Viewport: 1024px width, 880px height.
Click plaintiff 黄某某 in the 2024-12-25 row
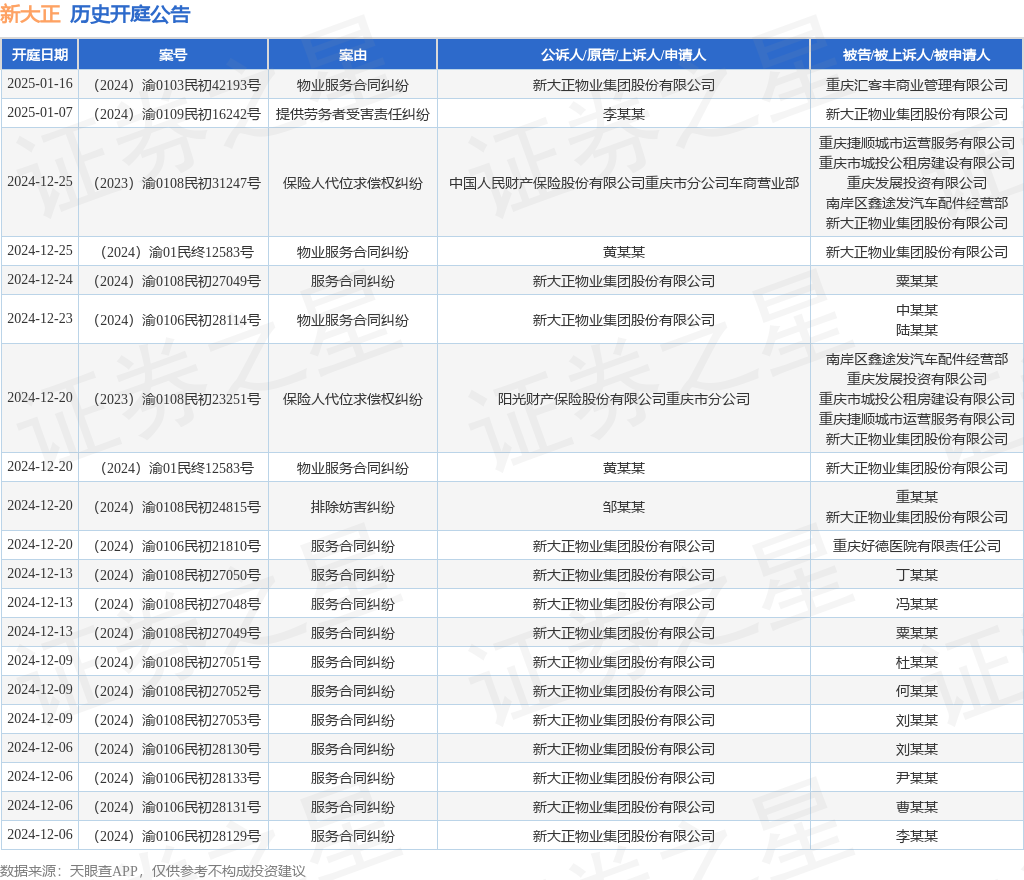pos(624,252)
